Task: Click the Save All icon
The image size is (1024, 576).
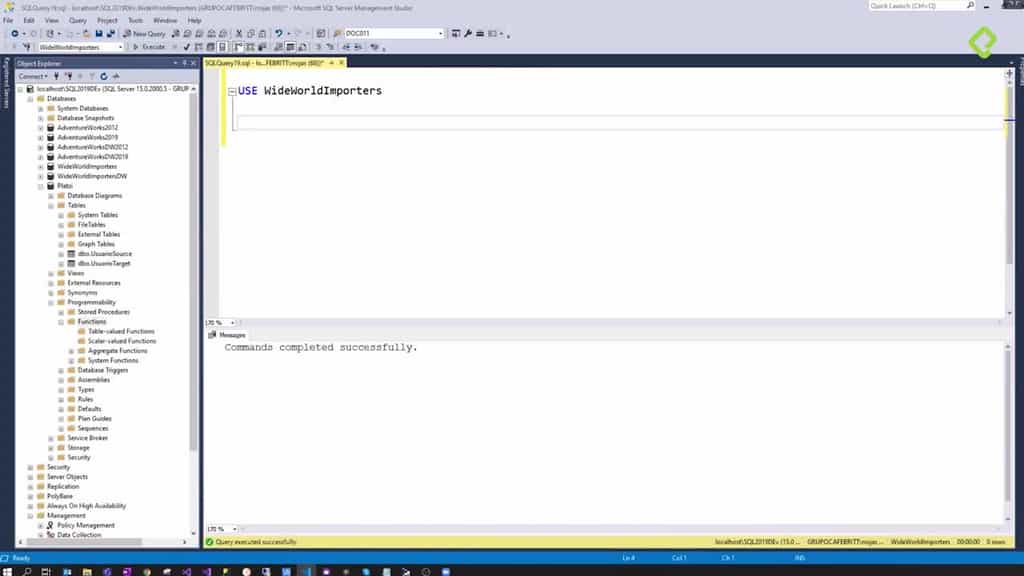Action: pos(110,33)
